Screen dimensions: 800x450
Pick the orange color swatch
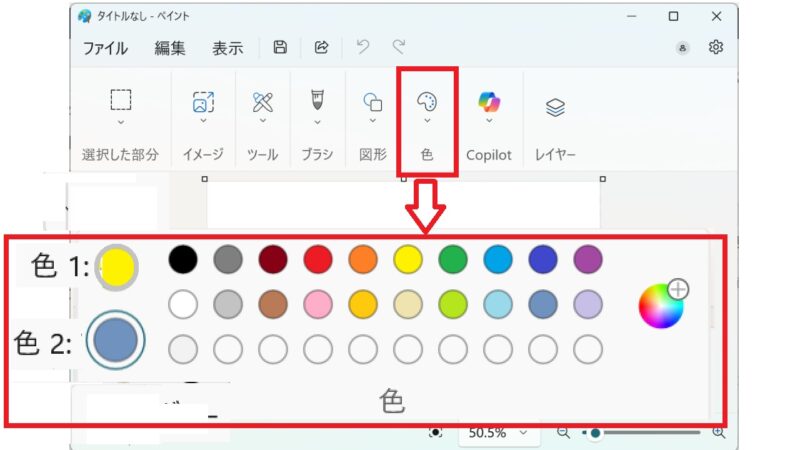click(x=363, y=259)
